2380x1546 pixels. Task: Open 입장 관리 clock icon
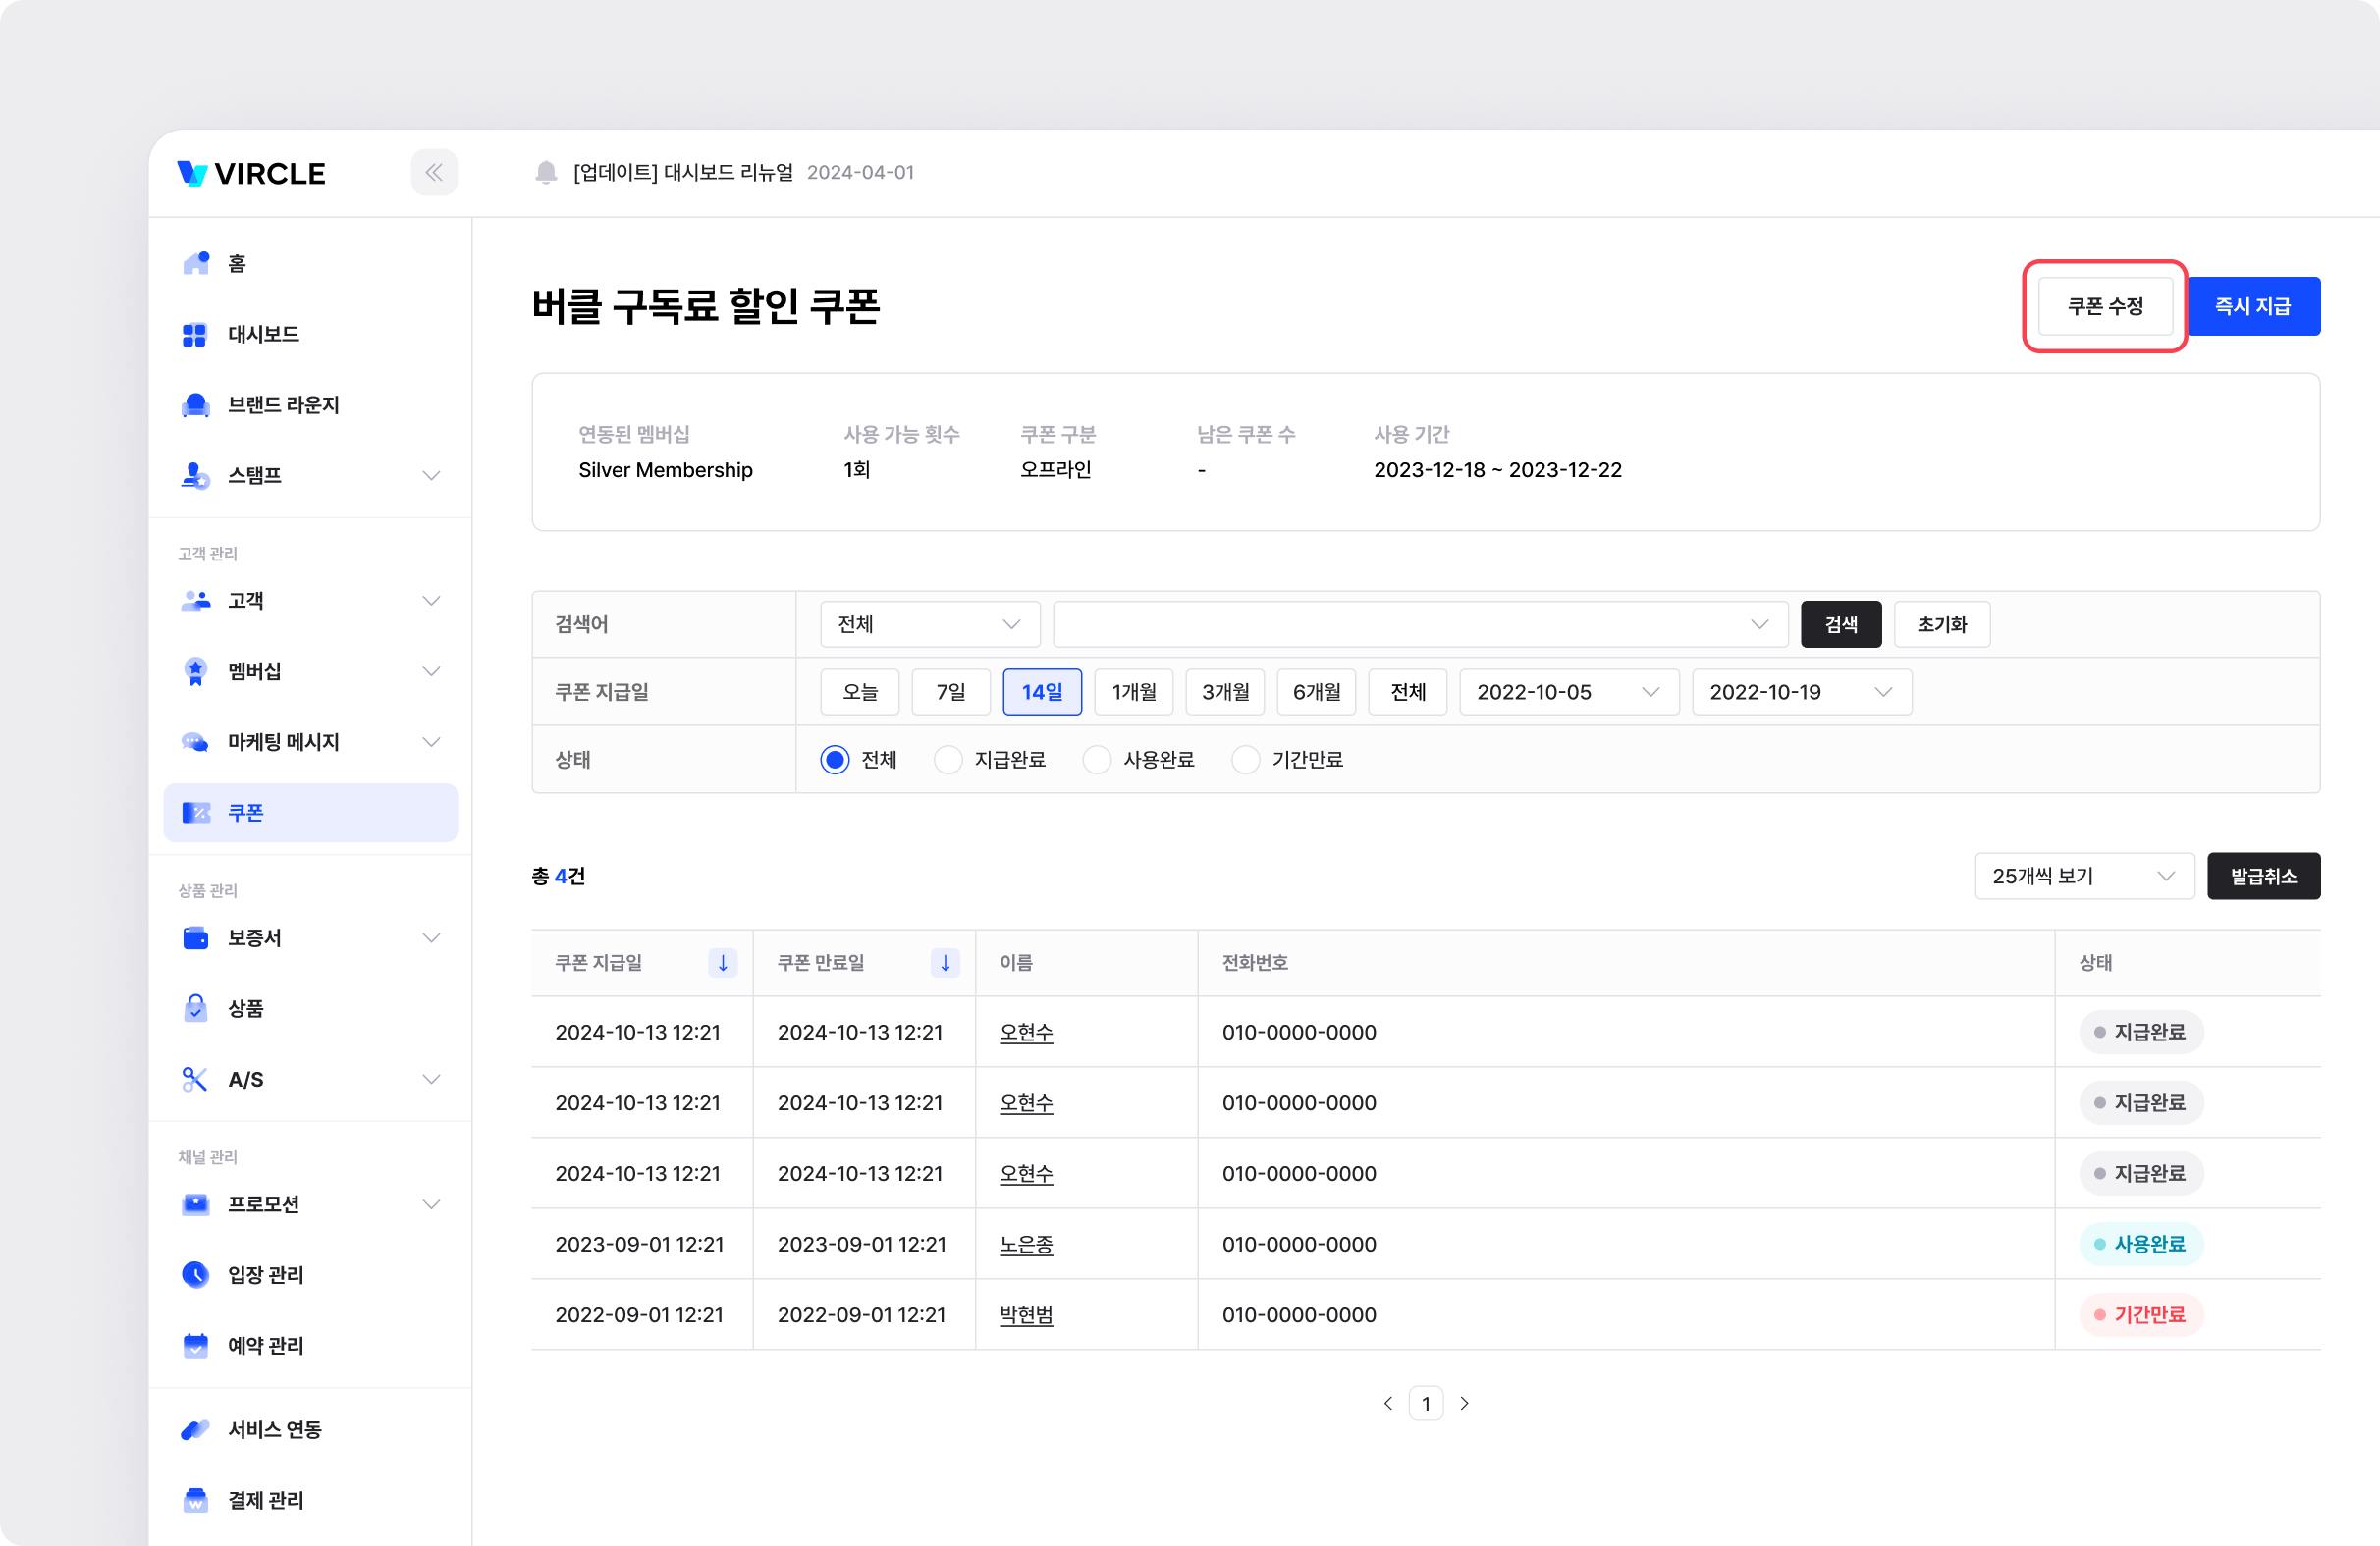pos(196,1274)
